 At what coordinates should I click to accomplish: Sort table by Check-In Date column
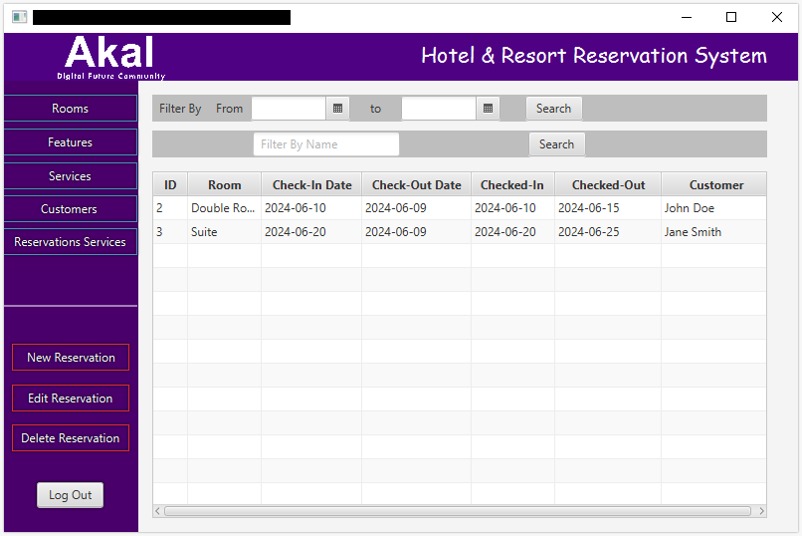click(x=311, y=185)
